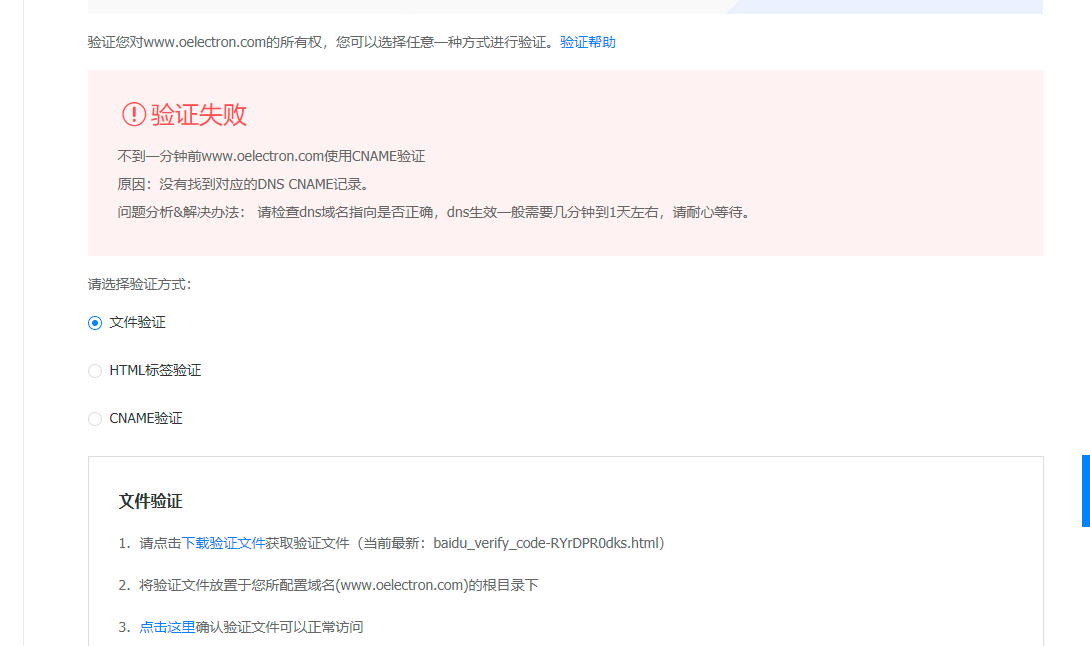Viewport: 1090px width, 646px height.
Task: Click the CNAME验证 option label text
Action: point(146,419)
